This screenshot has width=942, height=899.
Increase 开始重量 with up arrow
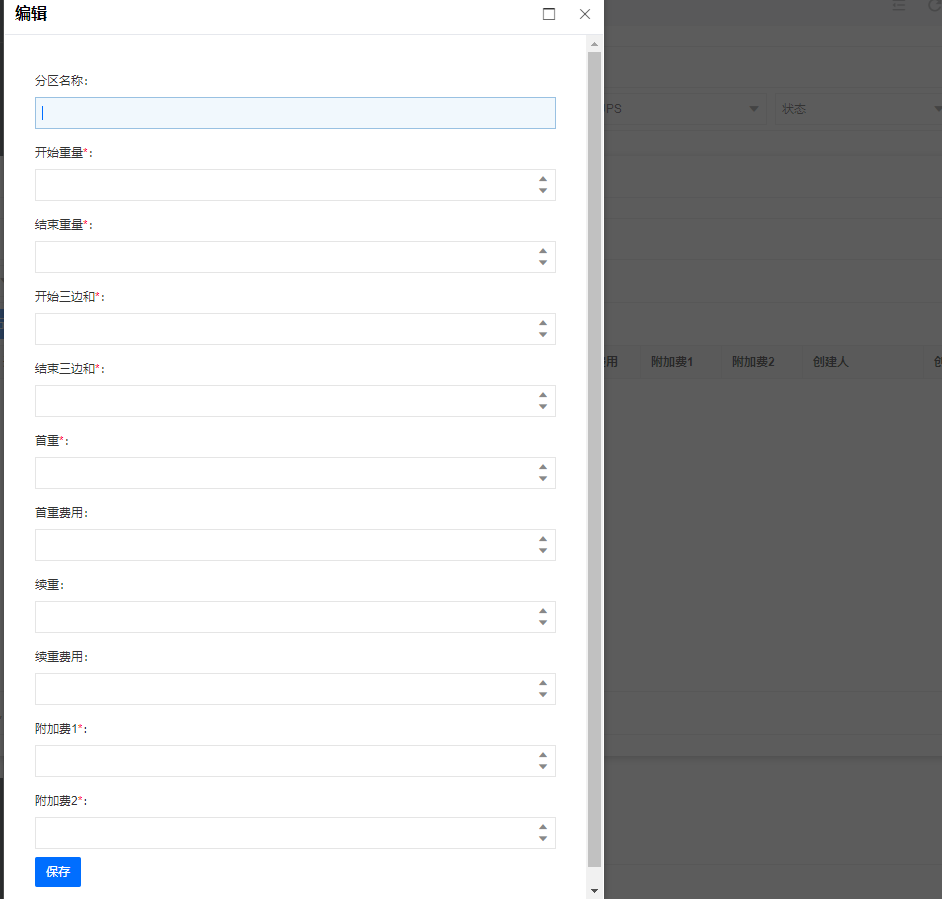543,179
